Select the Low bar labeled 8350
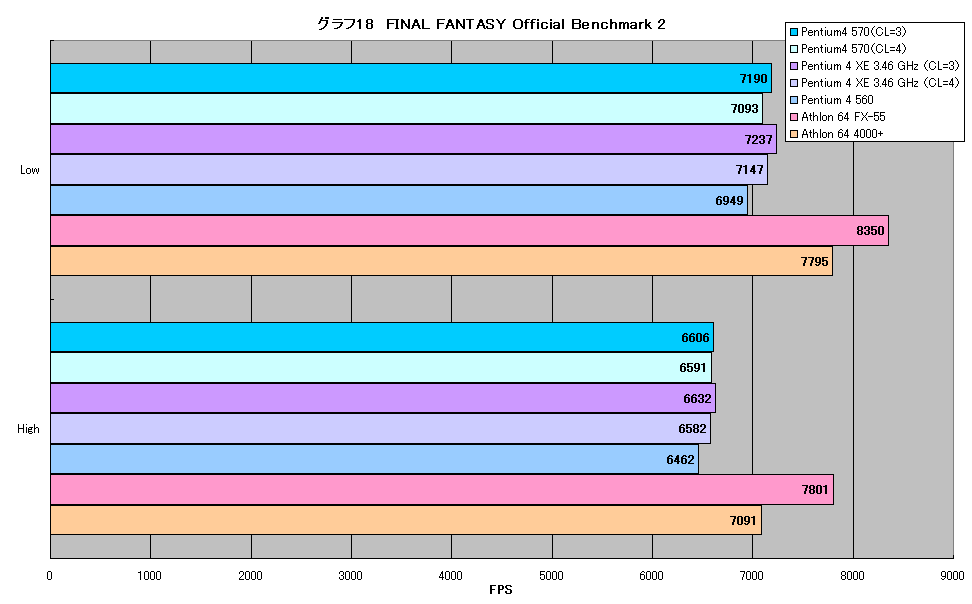 pos(469,231)
